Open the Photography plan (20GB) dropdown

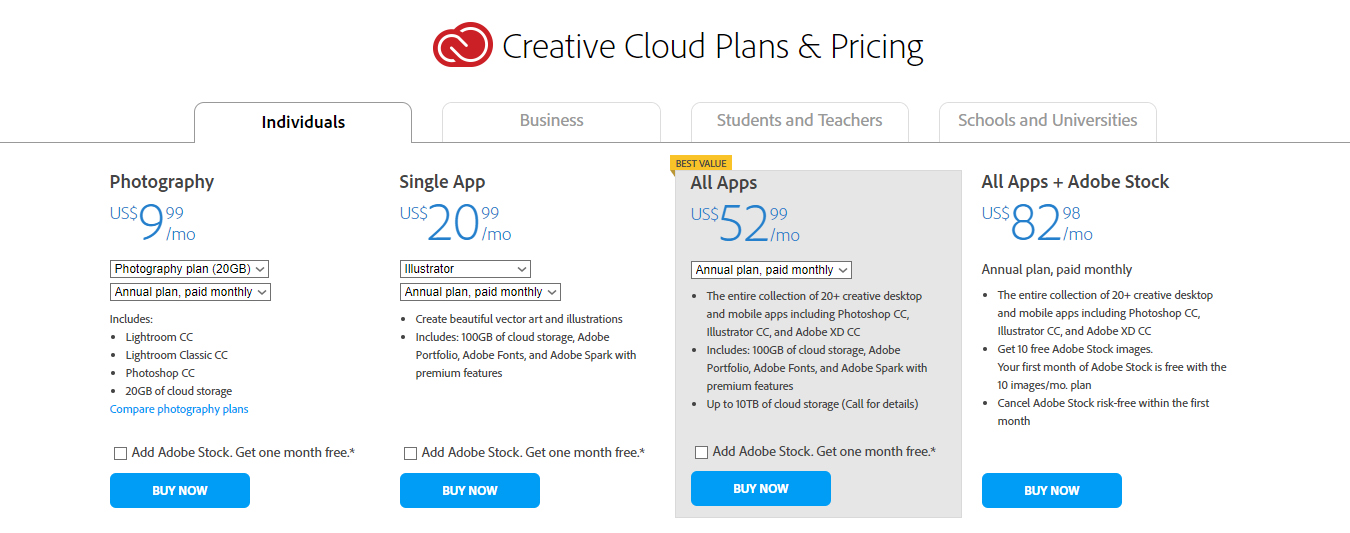[x=190, y=269]
